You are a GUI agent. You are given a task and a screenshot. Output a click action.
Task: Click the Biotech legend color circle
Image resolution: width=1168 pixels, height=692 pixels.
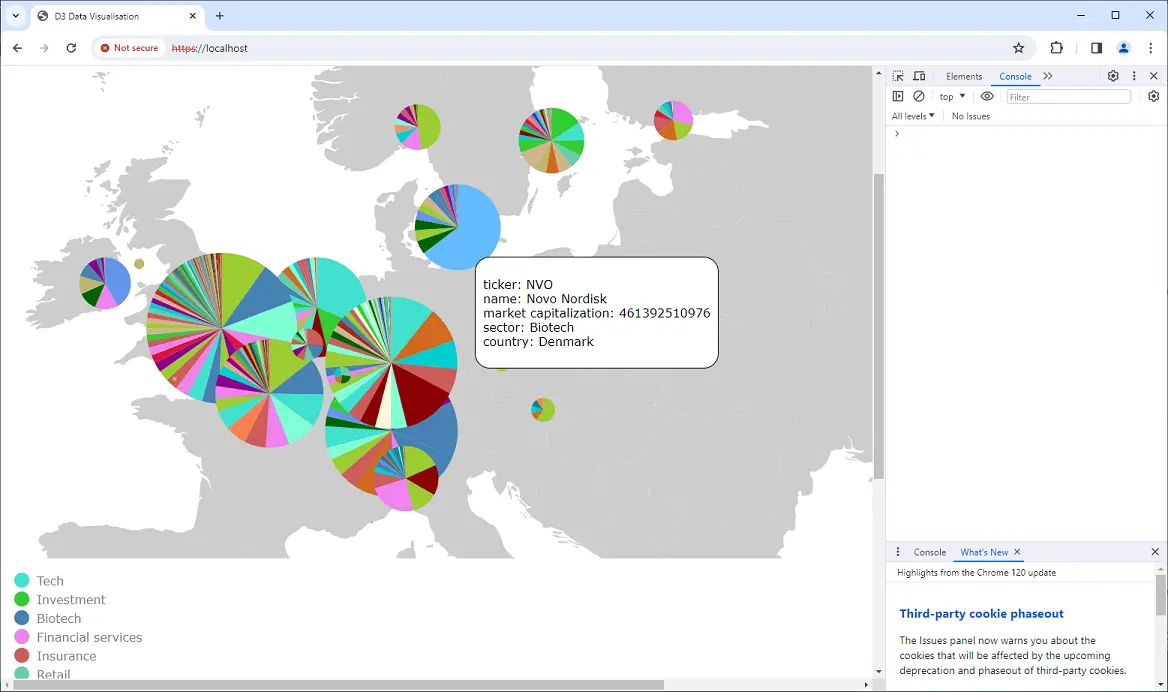click(22, 618)
